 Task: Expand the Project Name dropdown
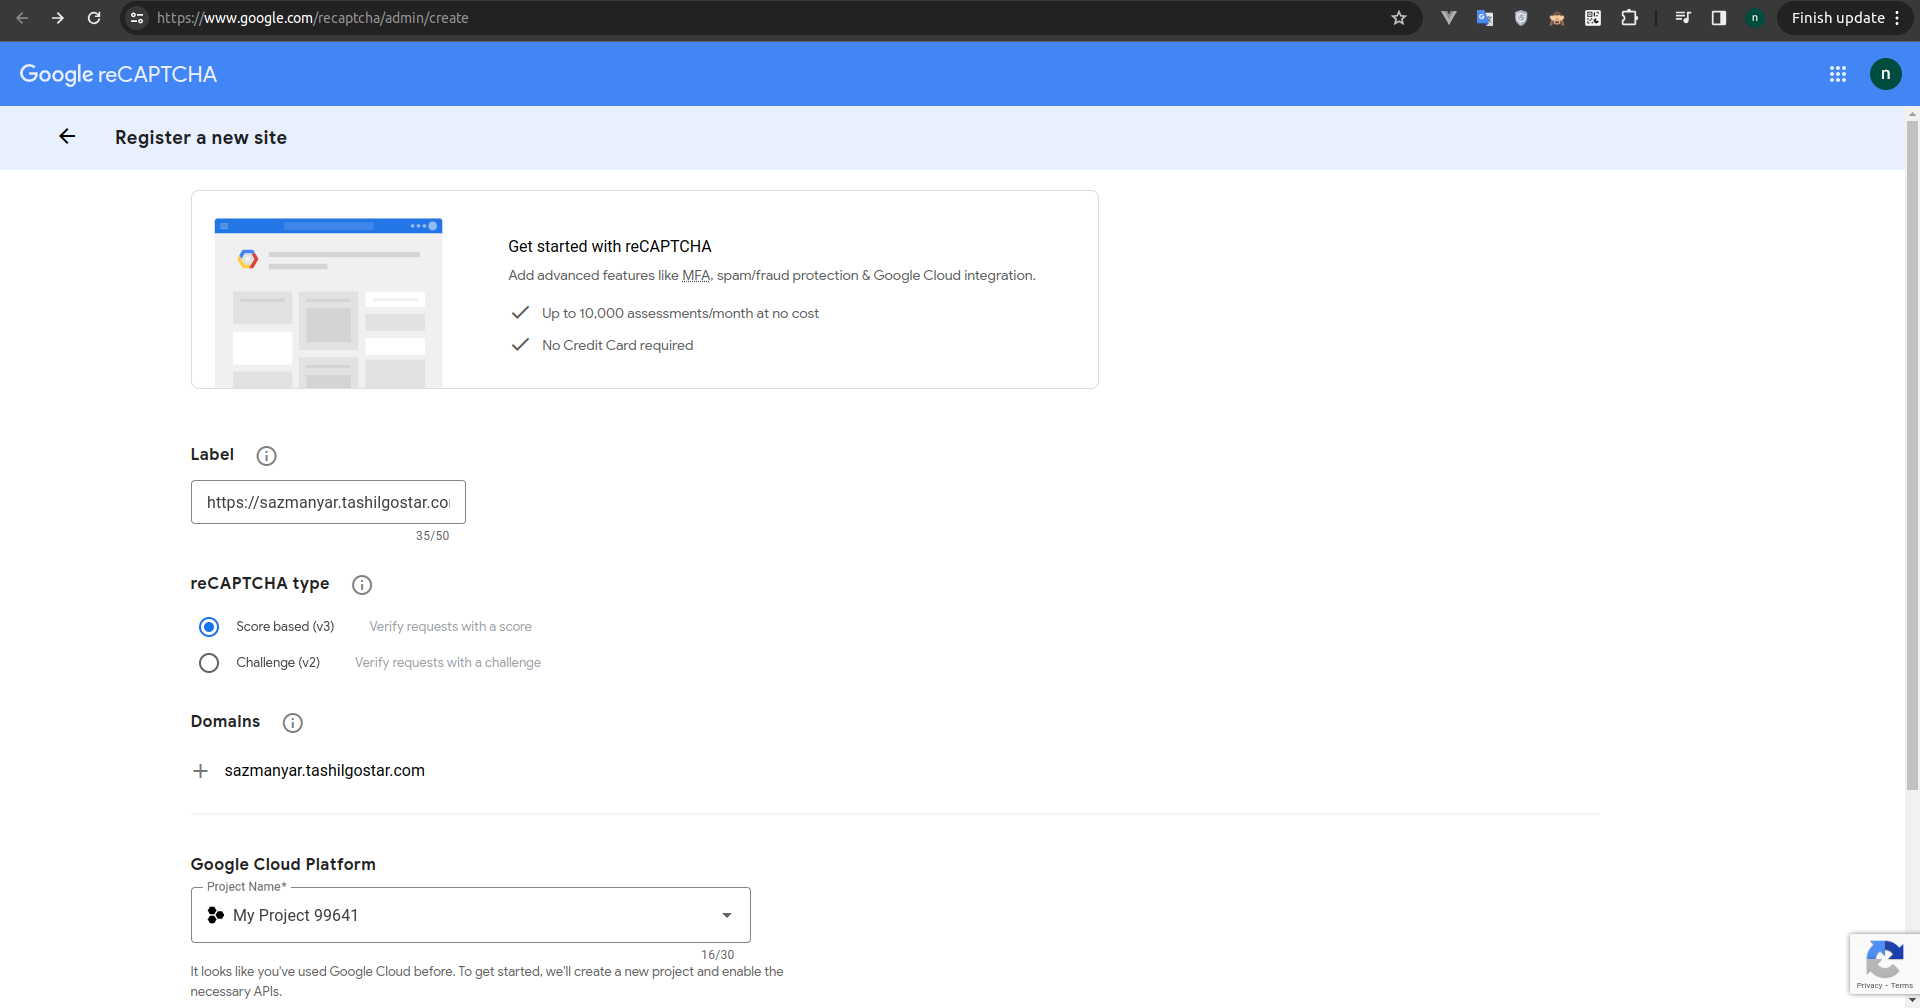coord(726,915)
